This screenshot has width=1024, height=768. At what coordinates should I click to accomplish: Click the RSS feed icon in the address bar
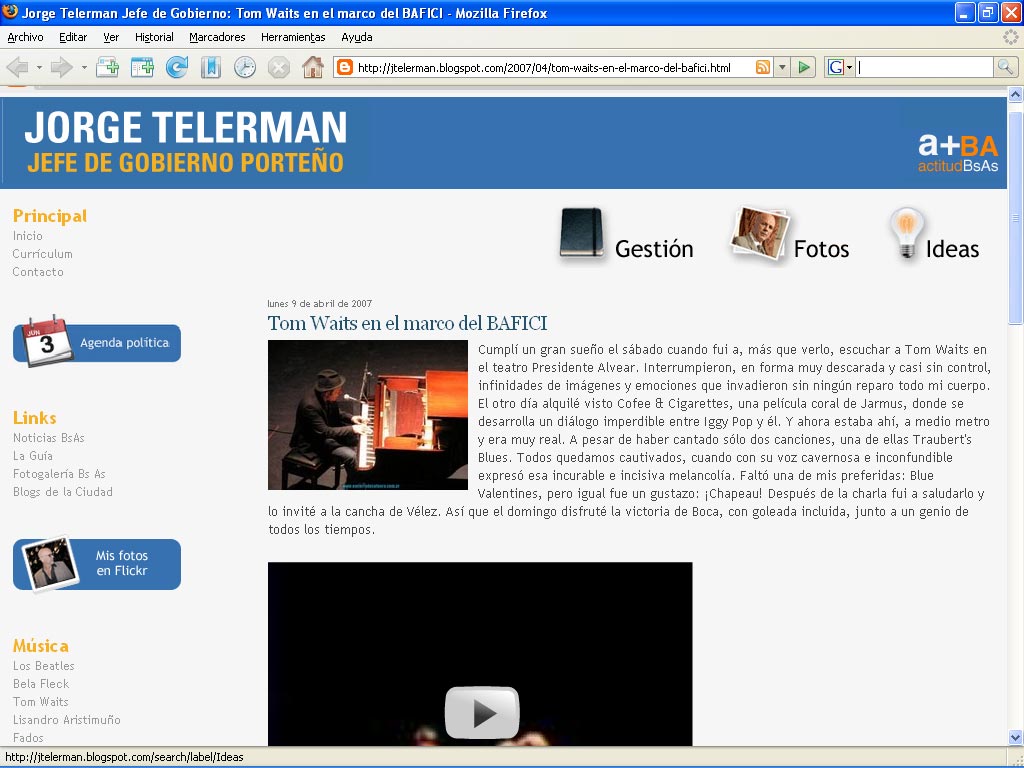(x=762, y=67)
